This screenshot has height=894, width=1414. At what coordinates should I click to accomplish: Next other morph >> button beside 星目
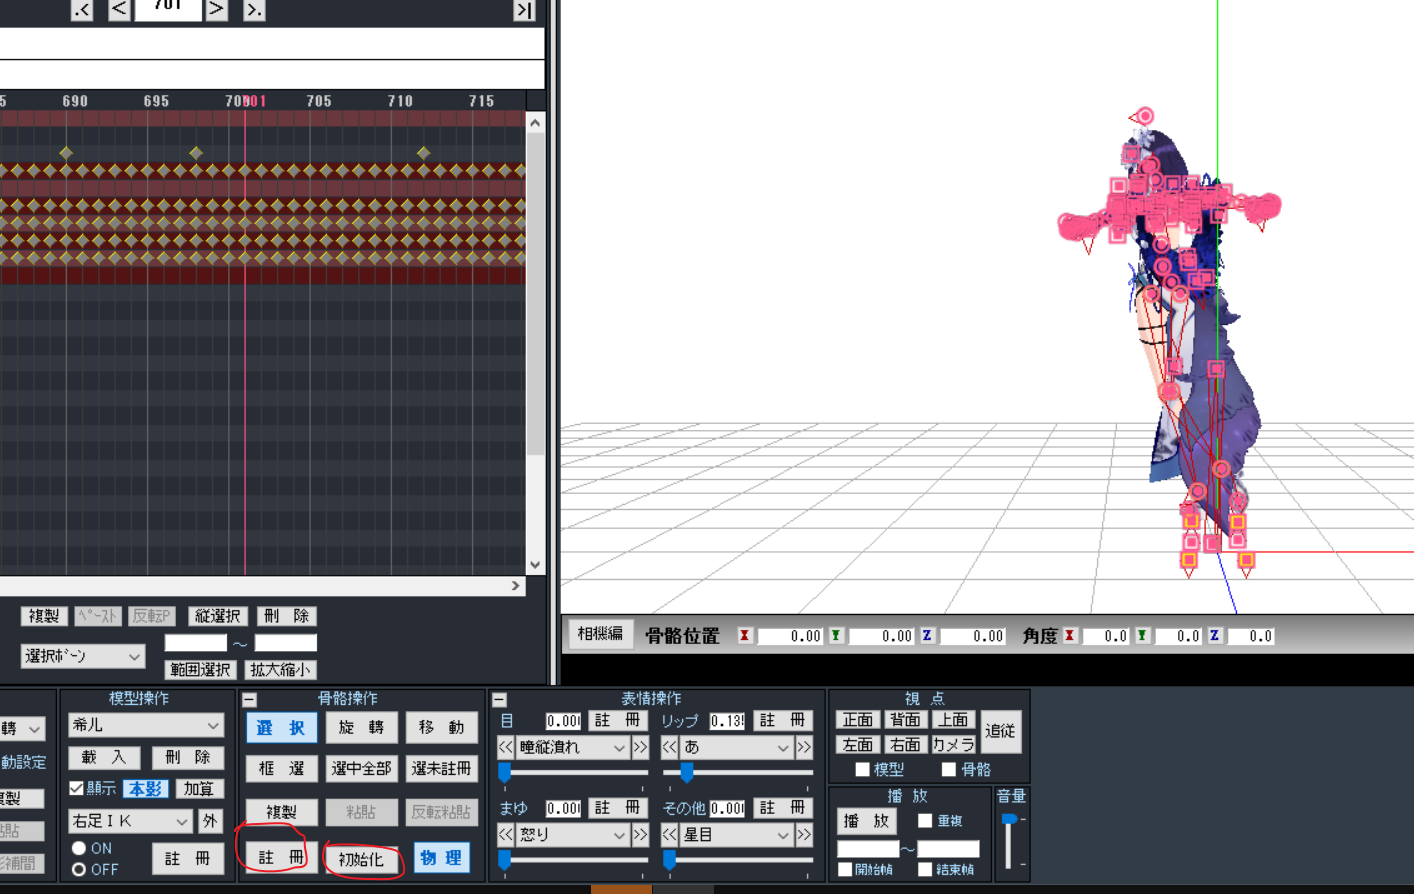804,834
